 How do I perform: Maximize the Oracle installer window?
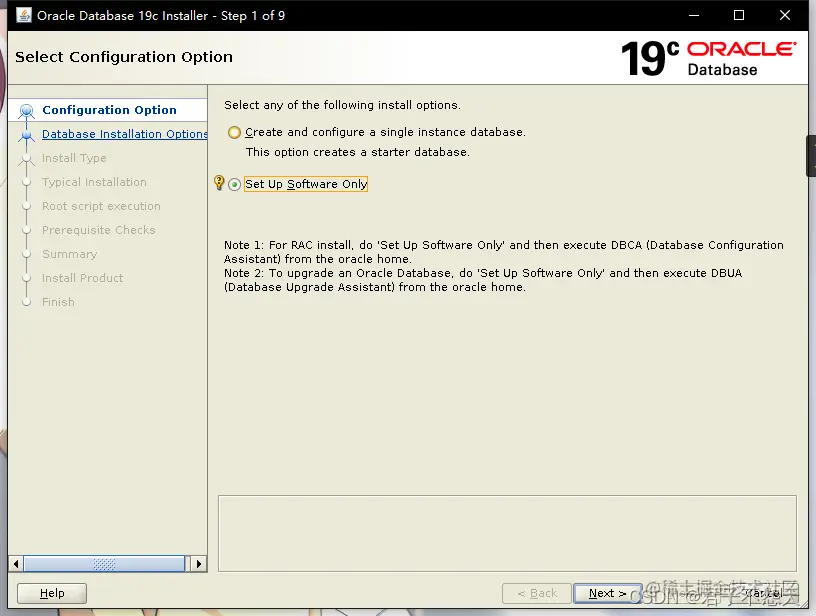(738, 15)
